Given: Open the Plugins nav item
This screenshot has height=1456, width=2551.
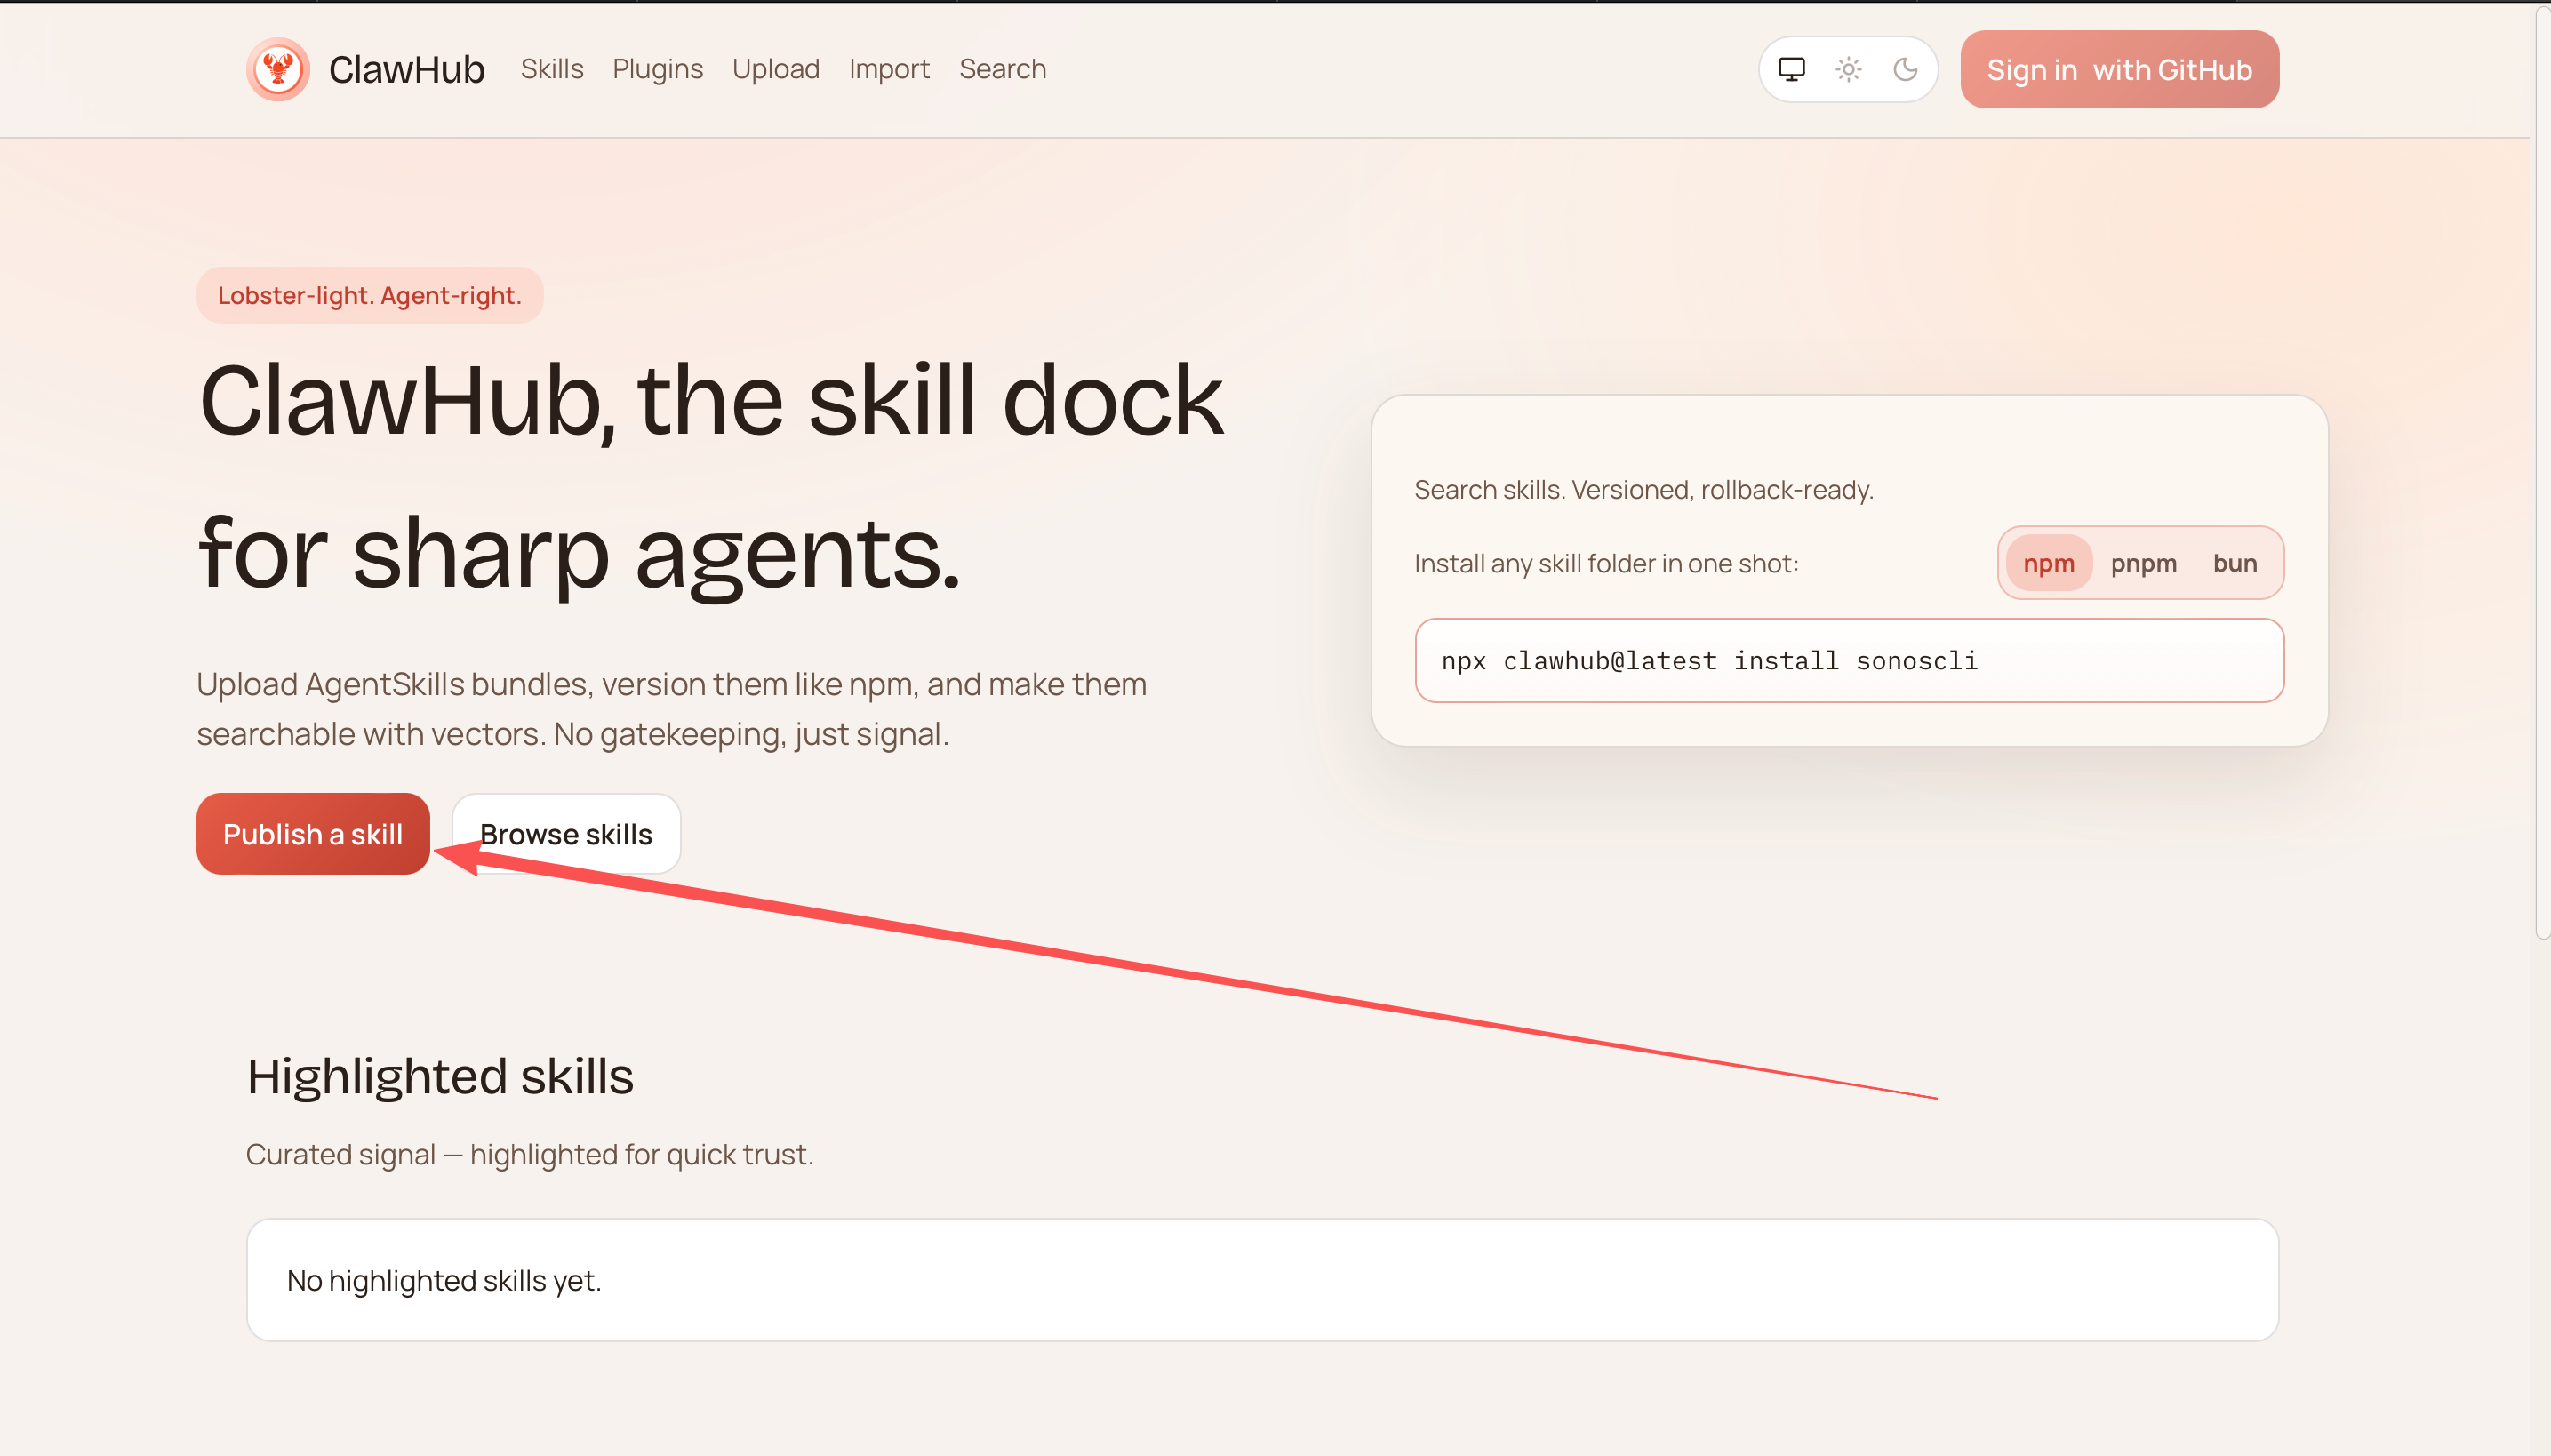Looking at the screenshot, I should pyautogui.click(x=657, y=69).
